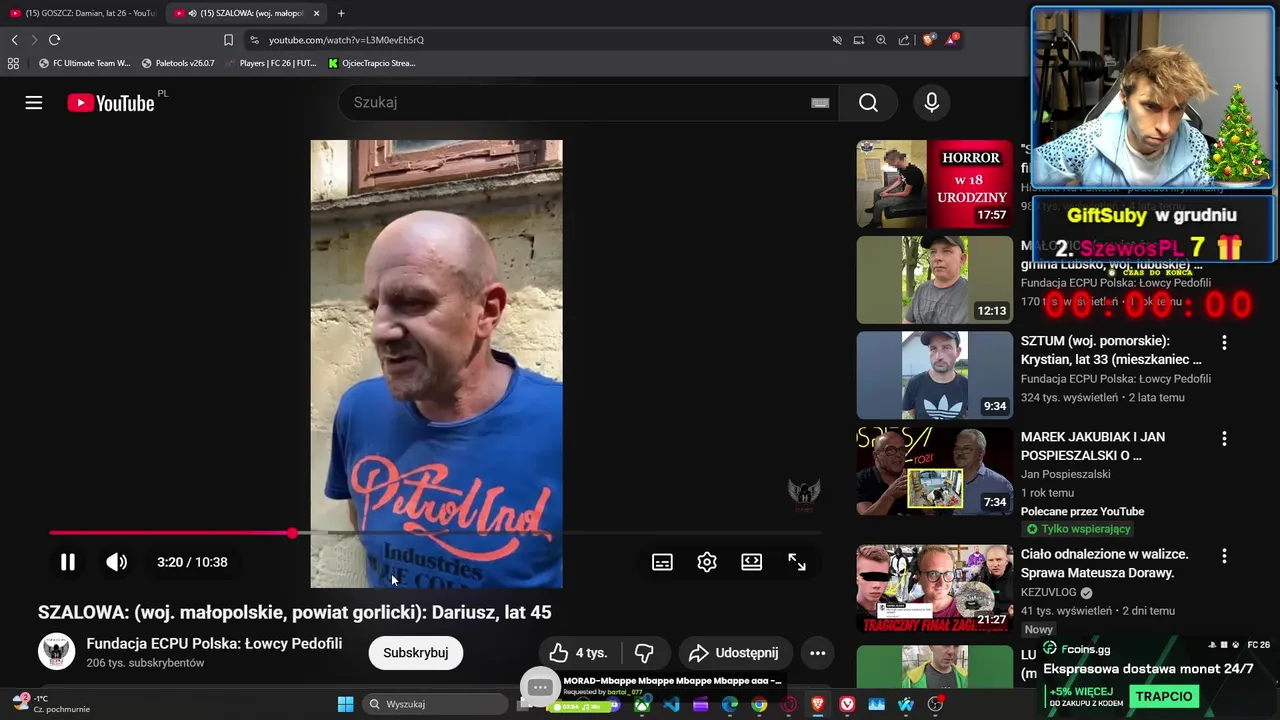The height and width of the screenshot is (720, 1280).
Task: Open Windows Start menu
Action: click(345, 704)
